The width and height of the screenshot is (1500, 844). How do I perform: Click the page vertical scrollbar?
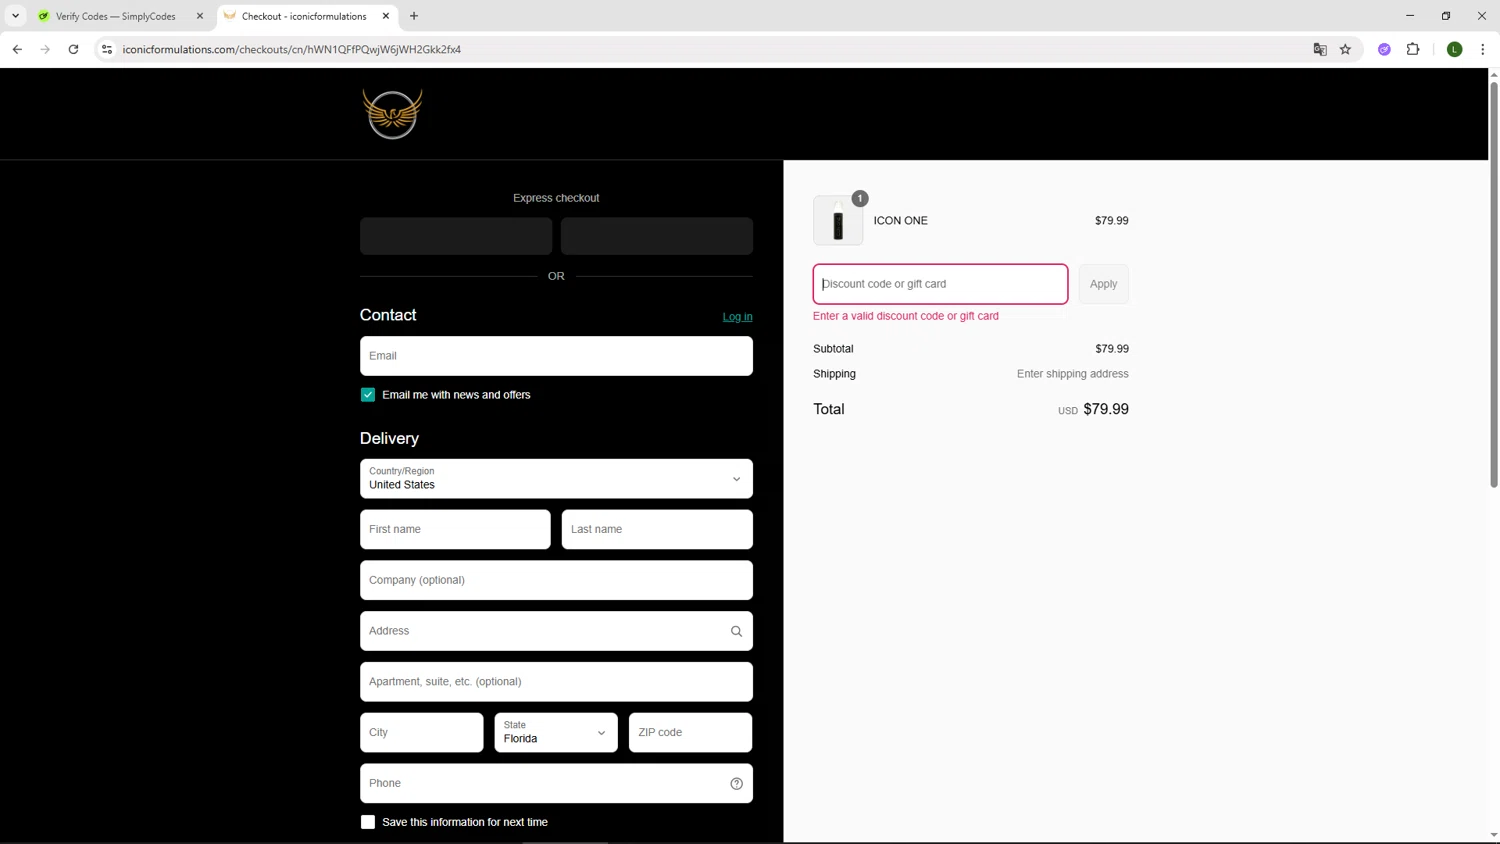coord(1494,284)
